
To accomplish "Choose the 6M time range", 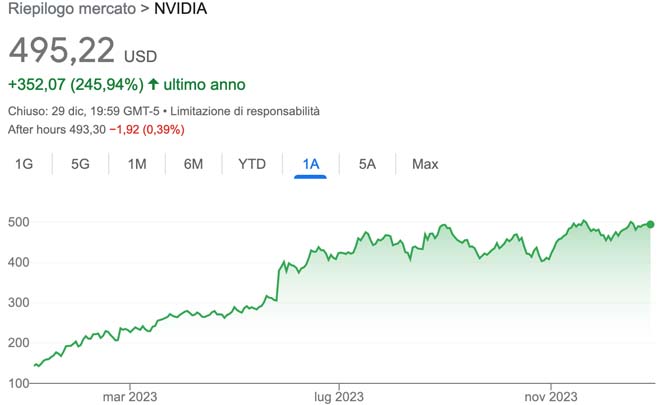I will point(194,164).
